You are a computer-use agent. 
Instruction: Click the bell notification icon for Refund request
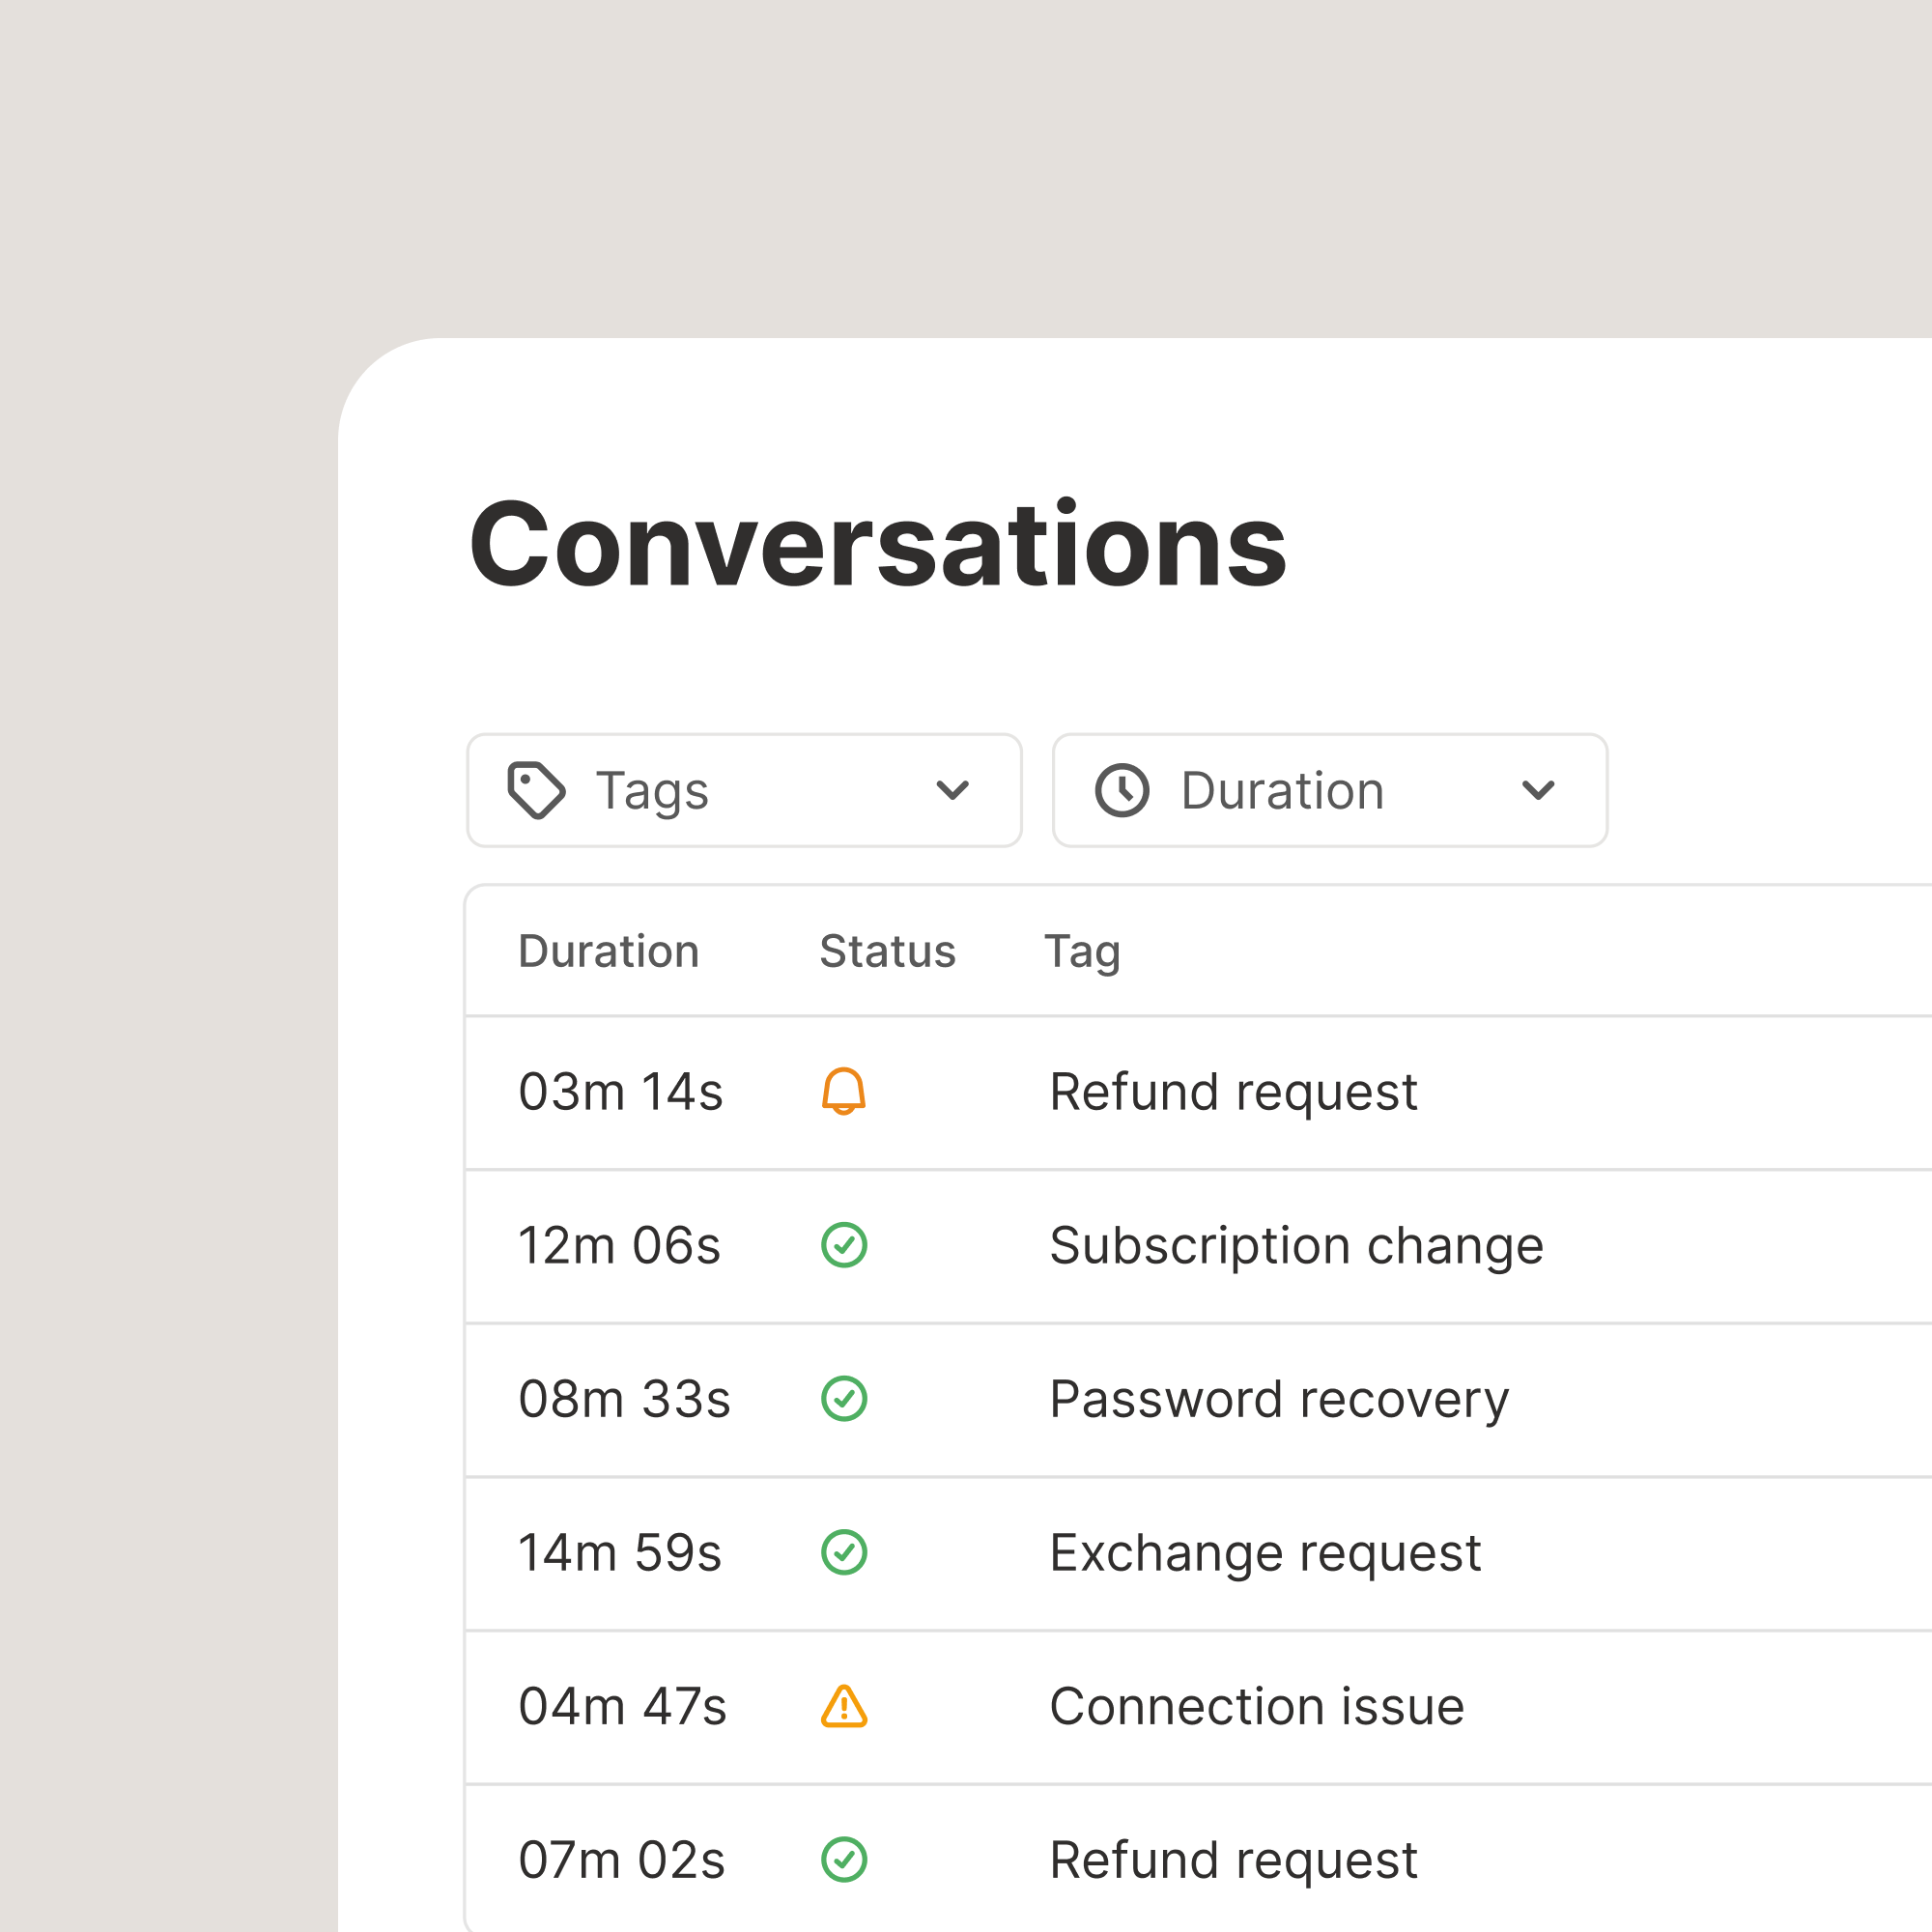[x=843, y=1092]
